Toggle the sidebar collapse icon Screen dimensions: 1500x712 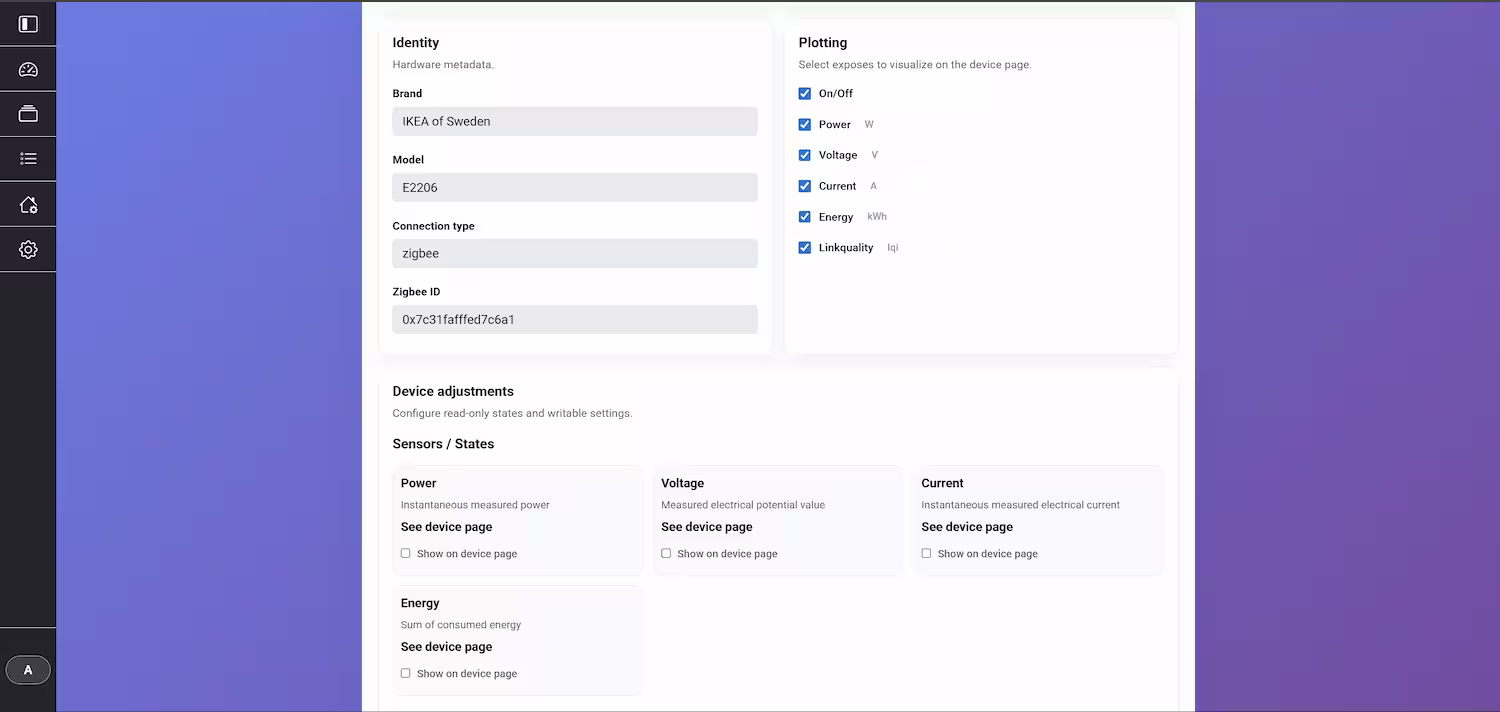tap(27, 22)
